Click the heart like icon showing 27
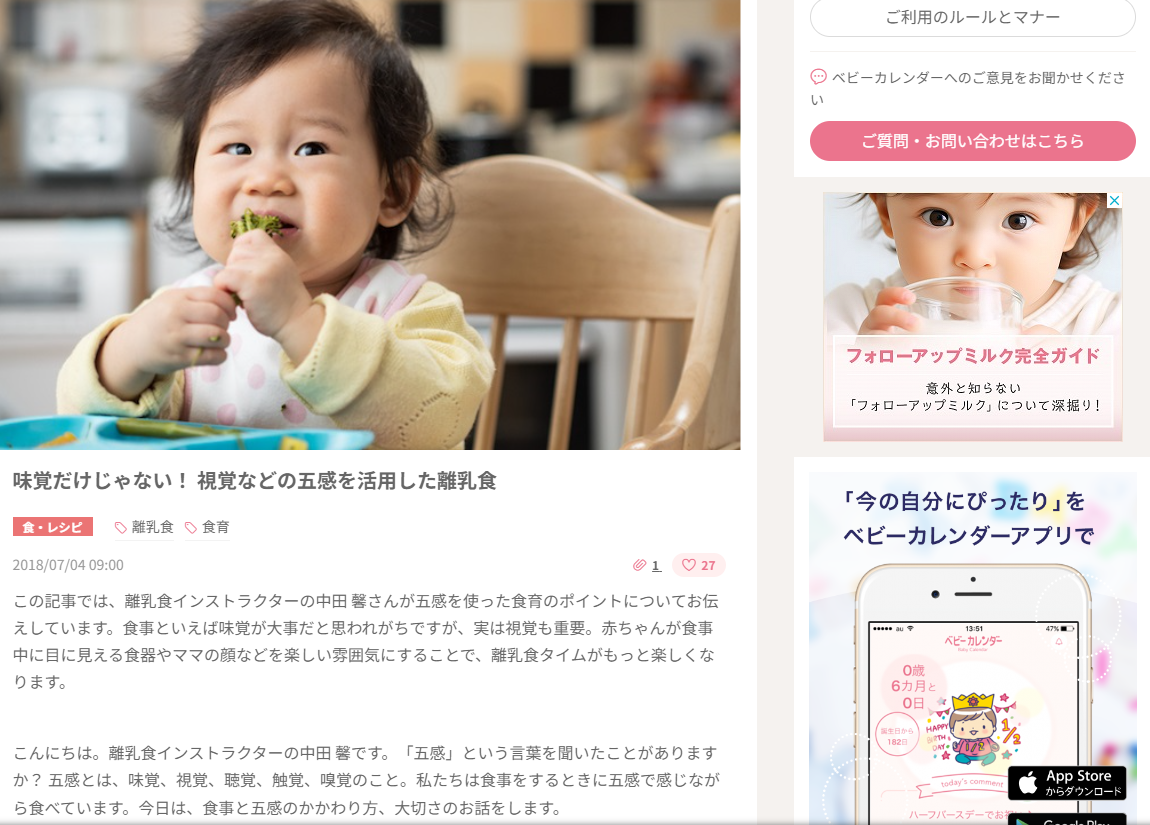 coord(689,565)
